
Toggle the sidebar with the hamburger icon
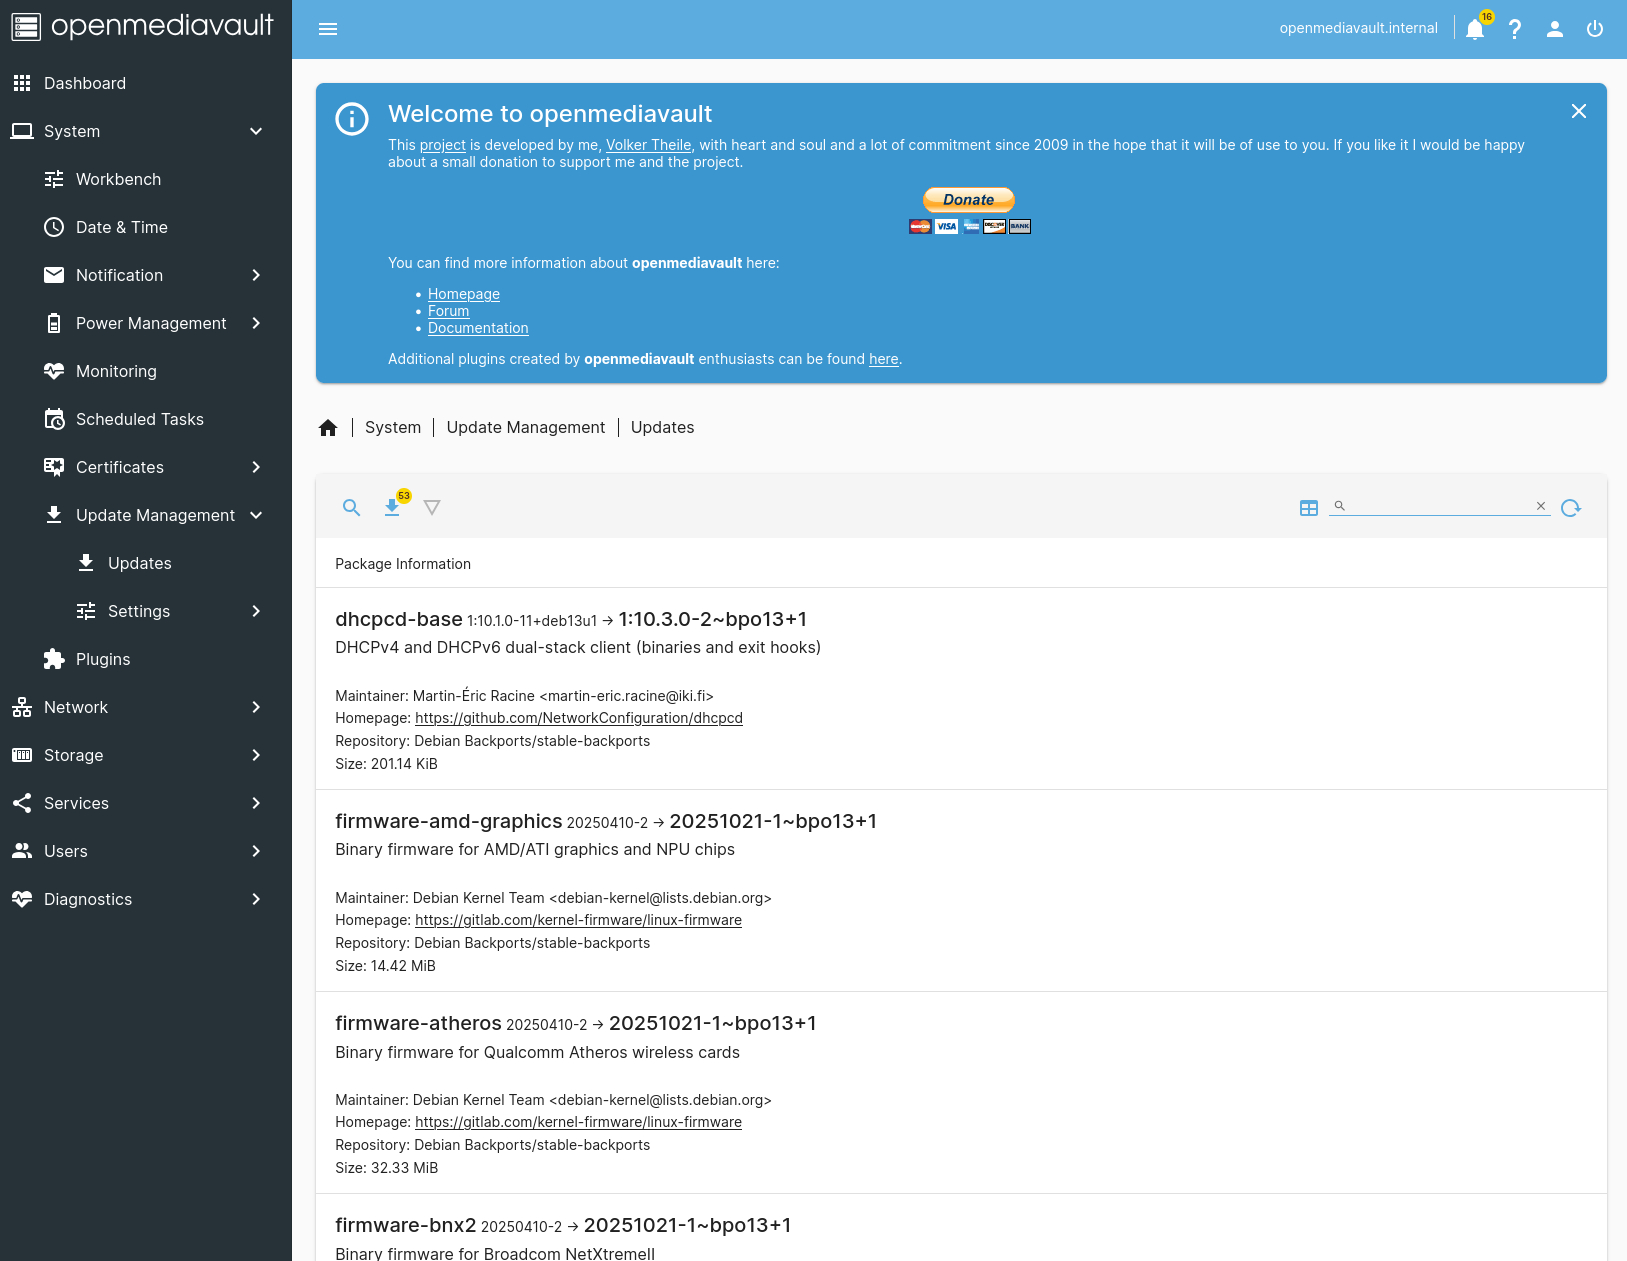[x=327, y=29]
